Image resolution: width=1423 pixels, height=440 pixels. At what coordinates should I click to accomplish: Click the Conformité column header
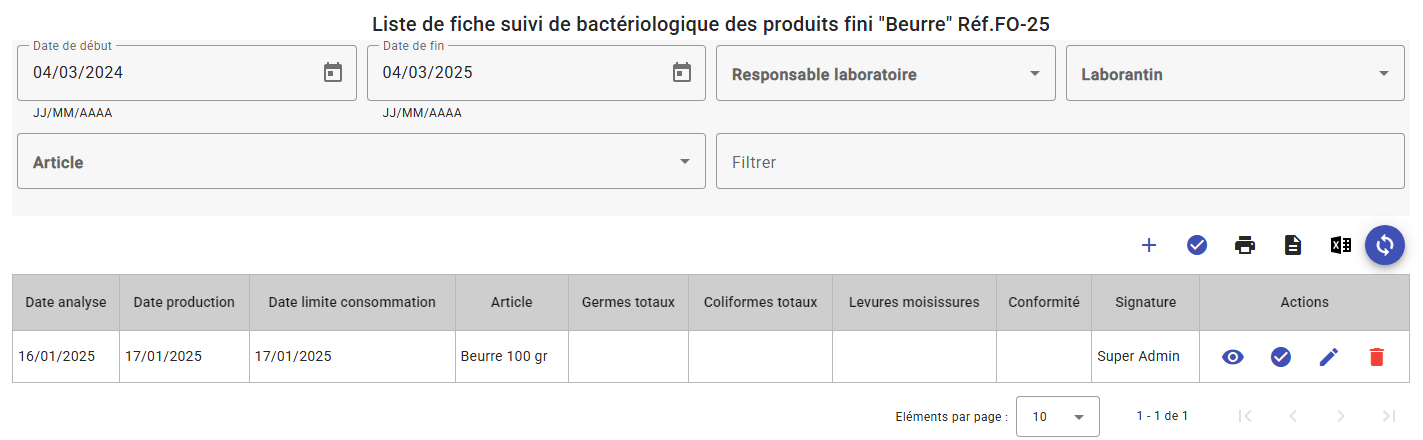pyautogui.click(x=1044, y=302)
